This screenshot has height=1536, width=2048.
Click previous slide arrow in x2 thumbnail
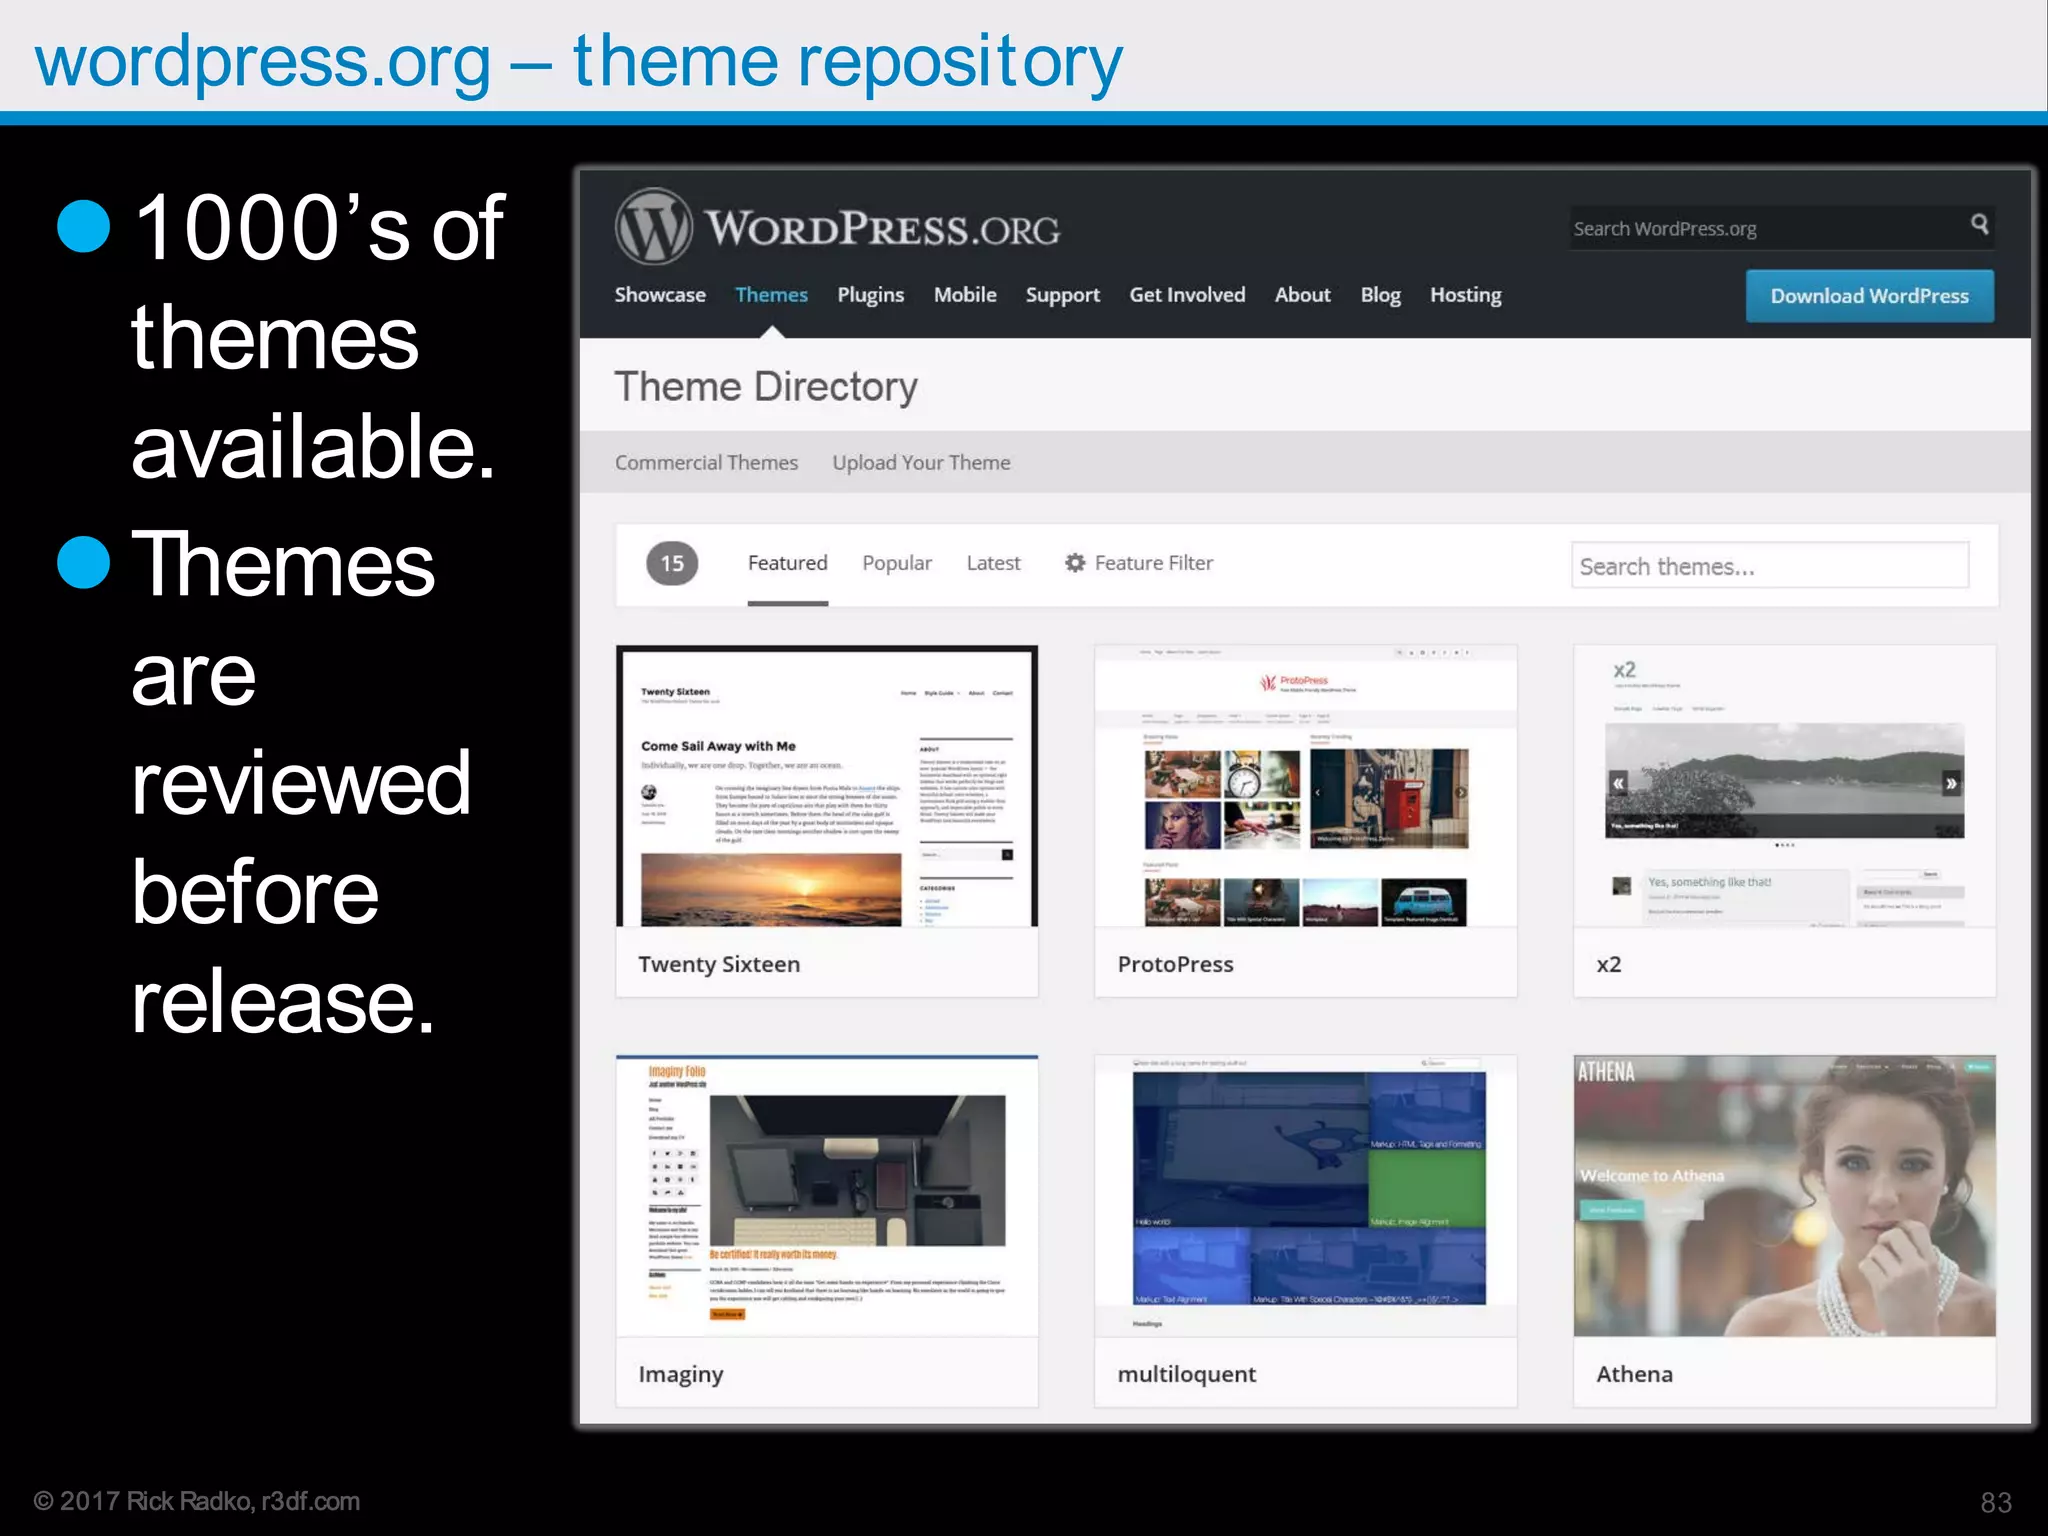tap(1618, 783)
